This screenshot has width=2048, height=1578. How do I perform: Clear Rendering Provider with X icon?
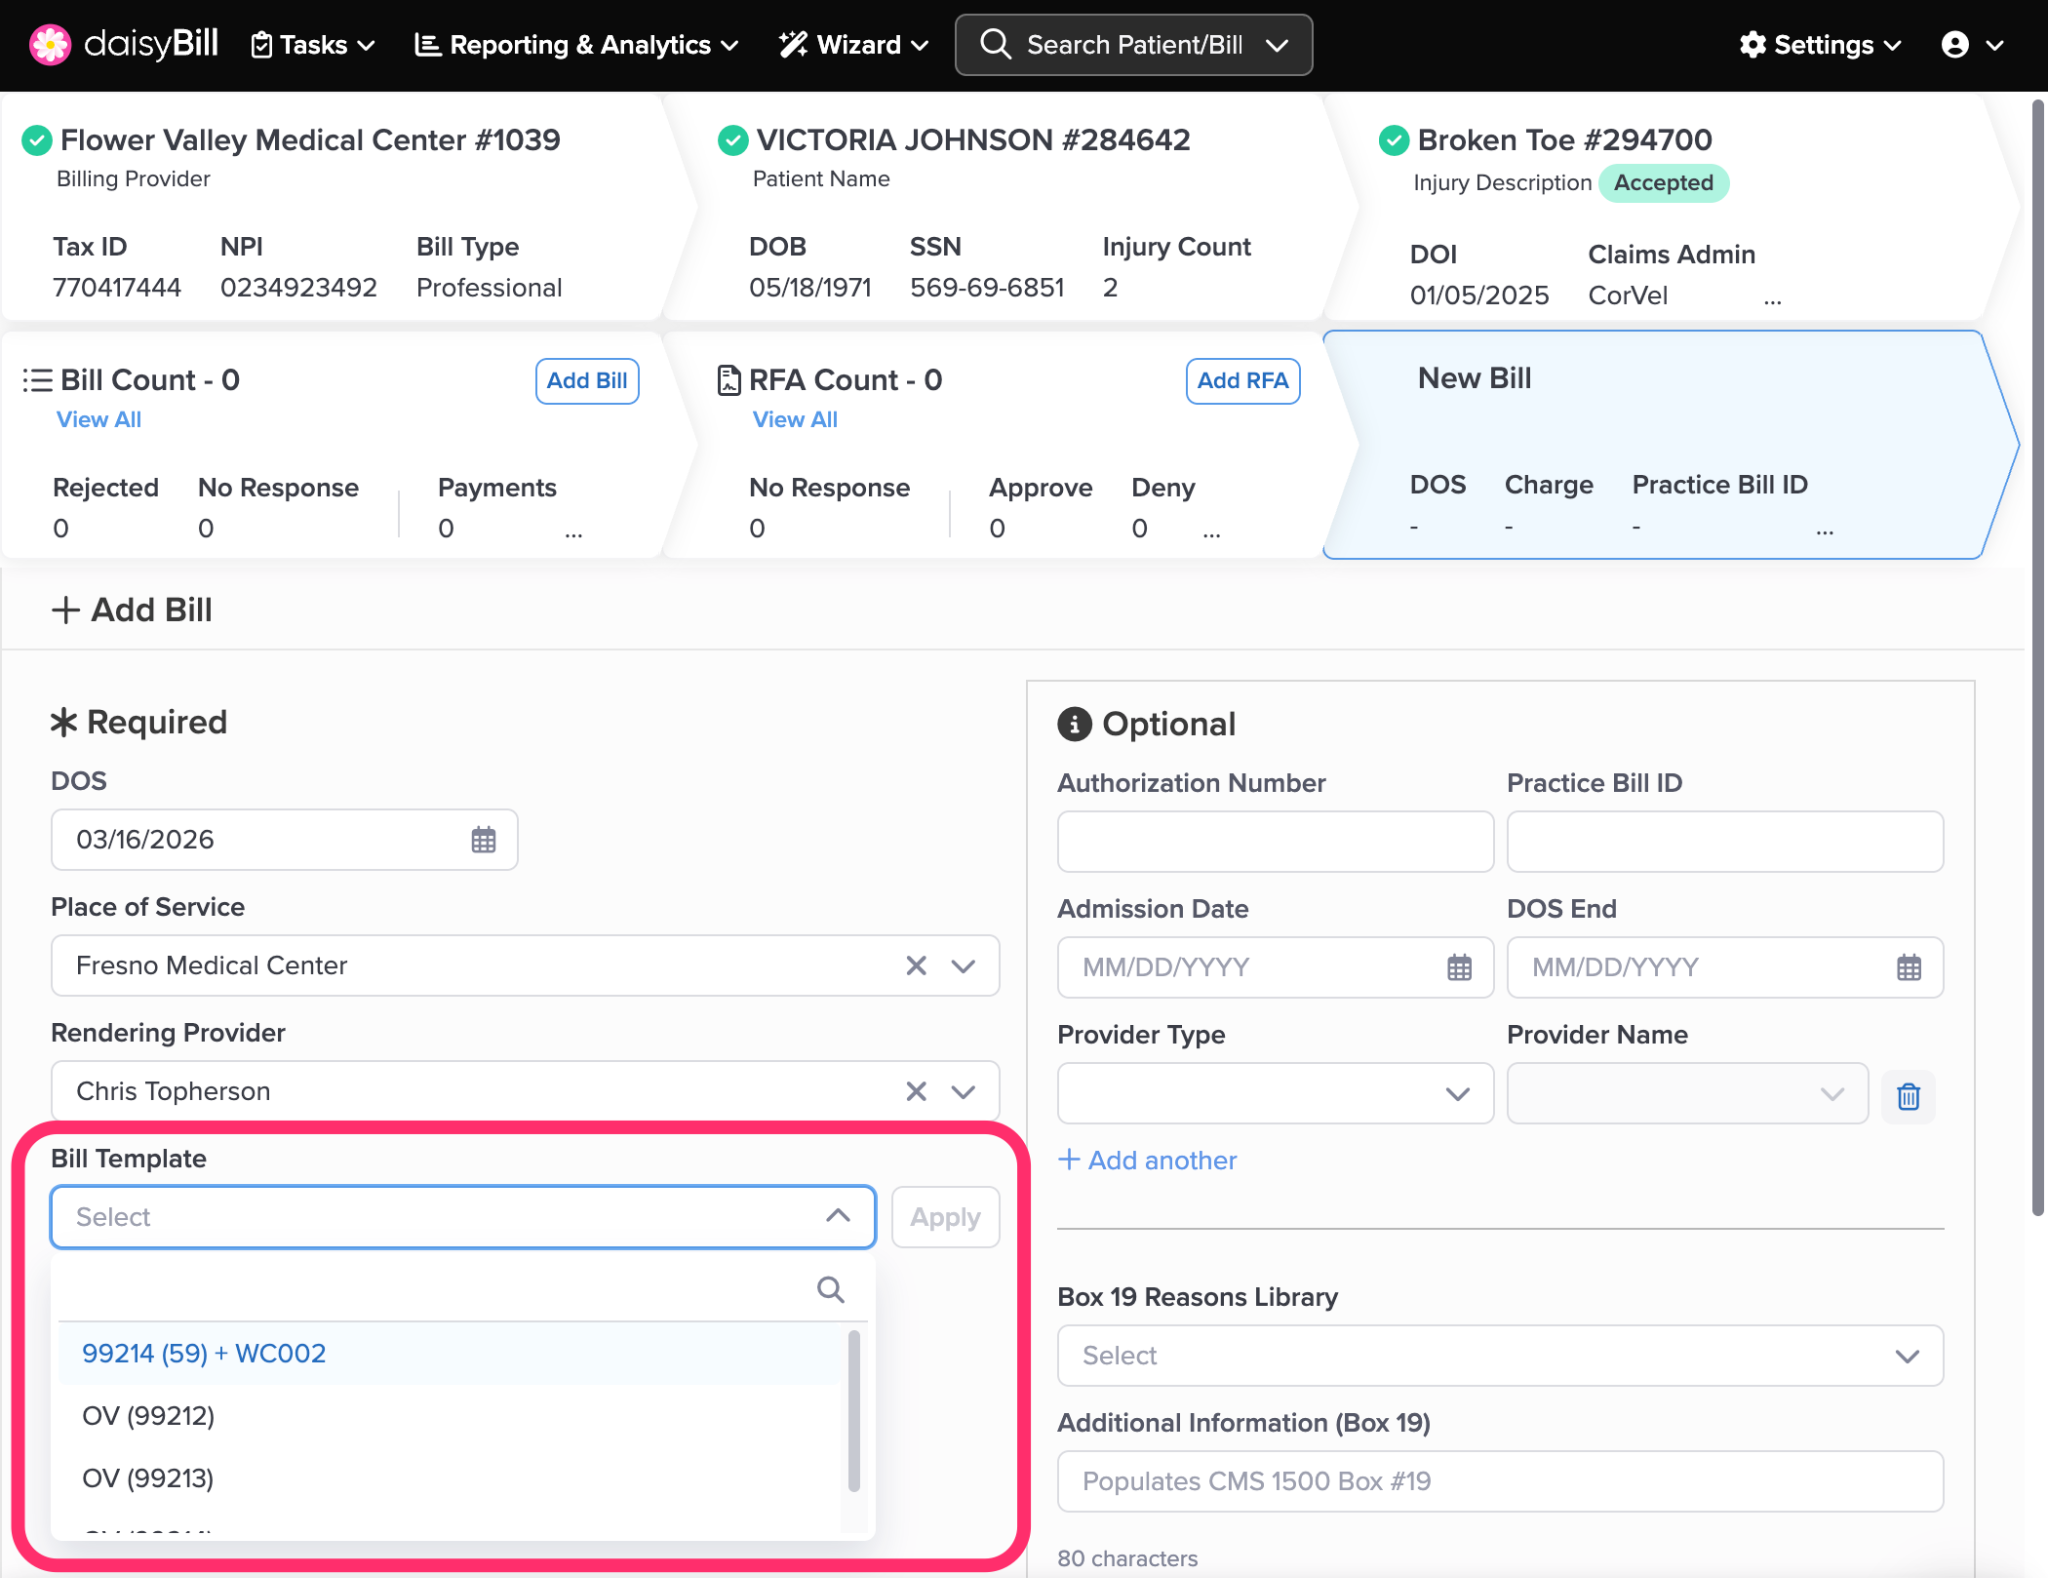coord(916,1091)
